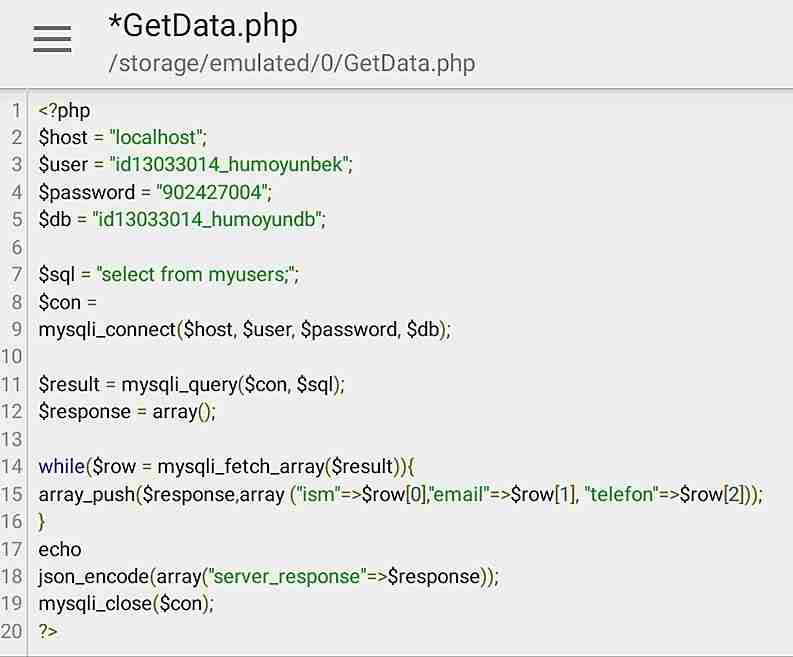Click the while keyword on line 14
The height and width of the screenshot is (657, 793).
tap(61, 466)
